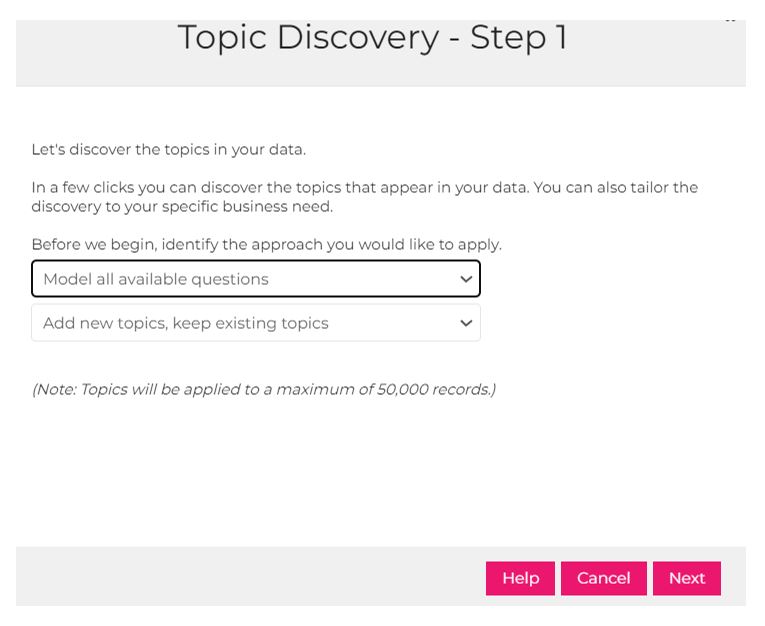
Task: Click the "Add new topics, keep existing topics" text
Action: 186,323
